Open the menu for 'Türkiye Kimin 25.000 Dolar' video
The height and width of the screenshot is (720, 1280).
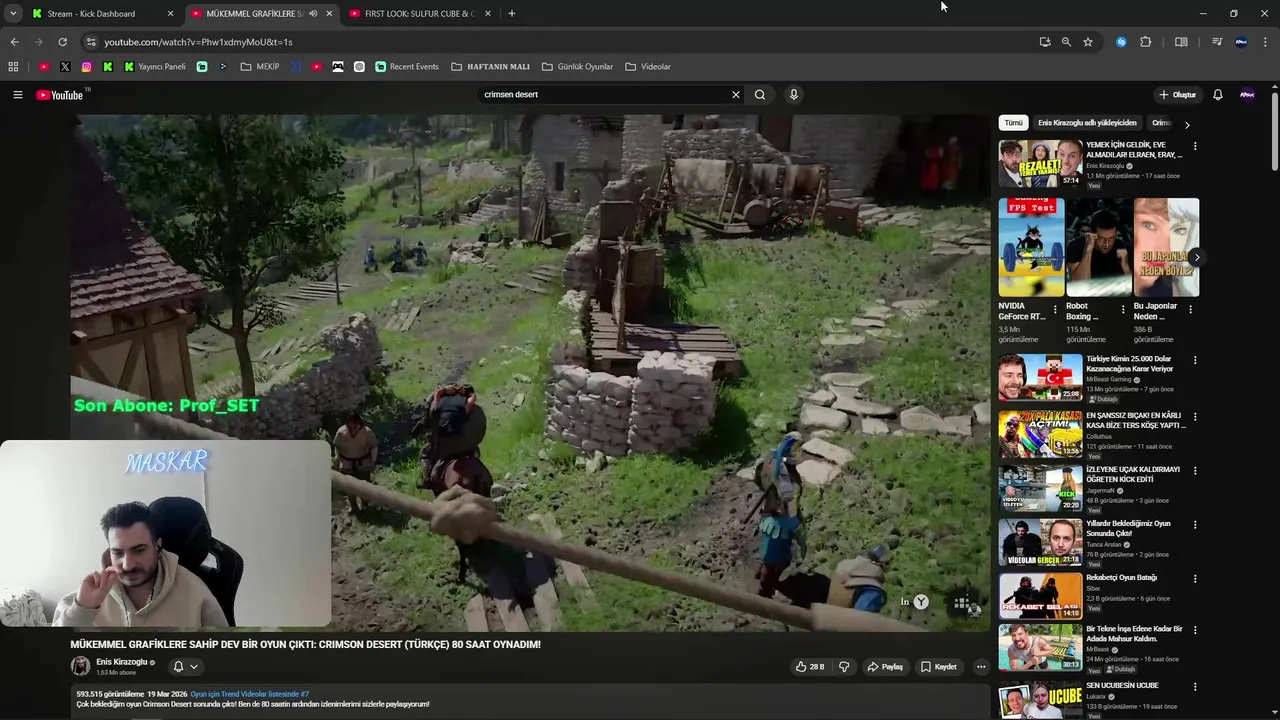[1194, 360]
